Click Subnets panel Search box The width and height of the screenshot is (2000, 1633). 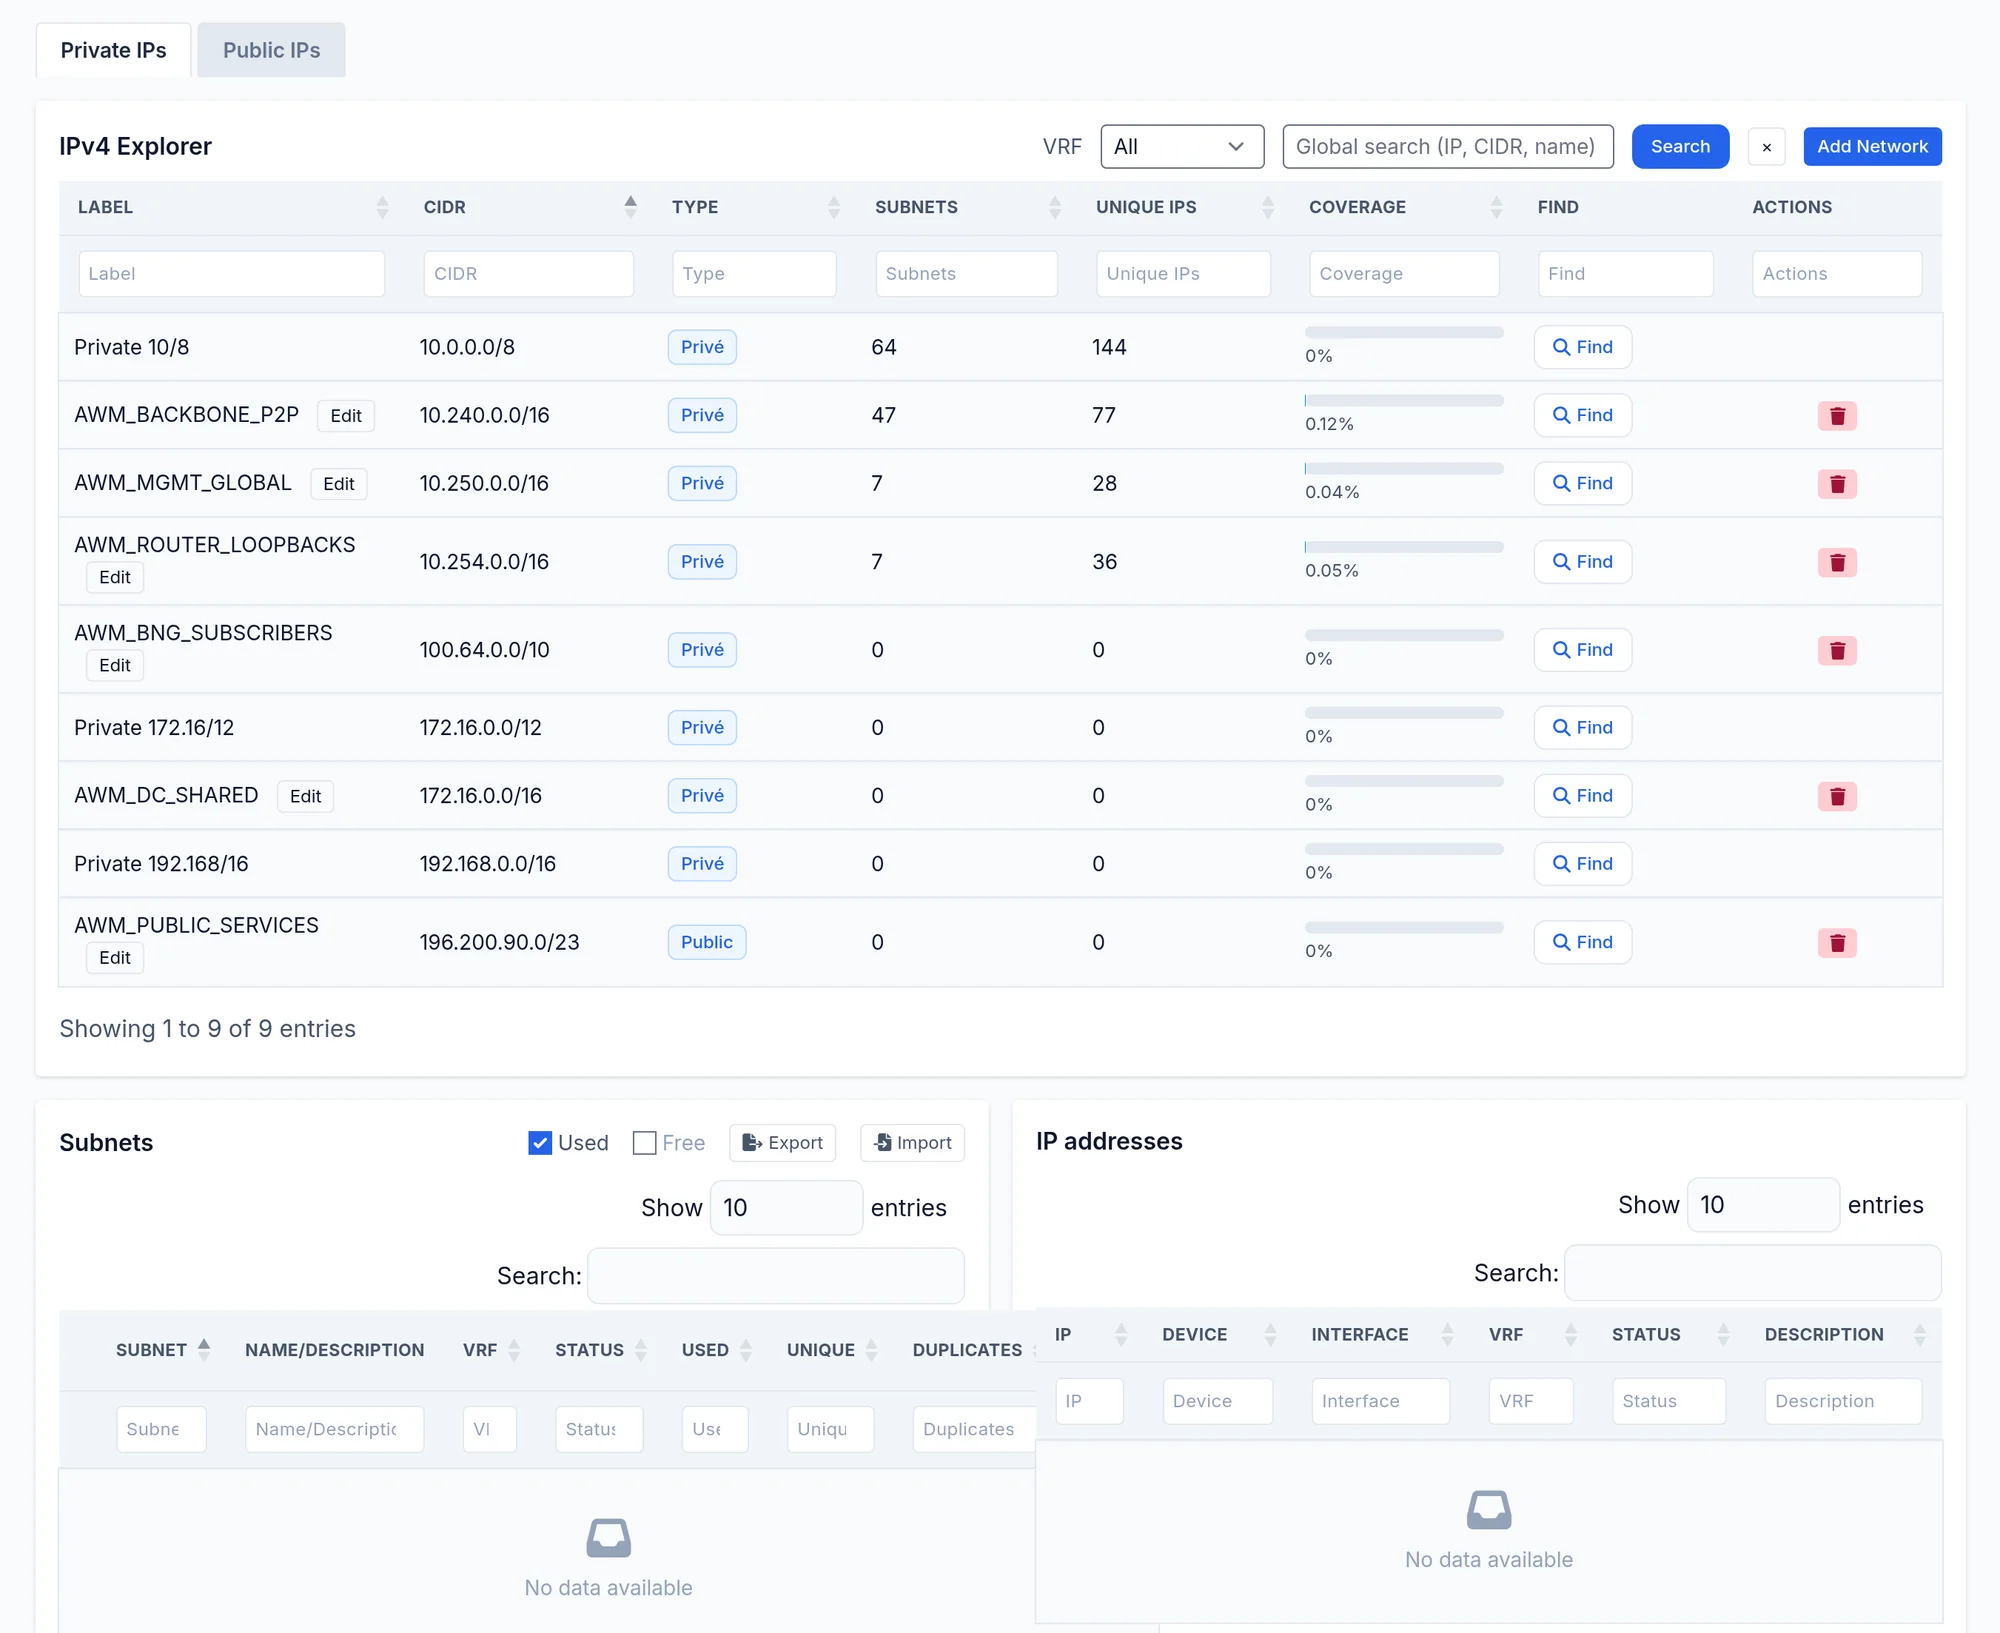point(775,1275)
